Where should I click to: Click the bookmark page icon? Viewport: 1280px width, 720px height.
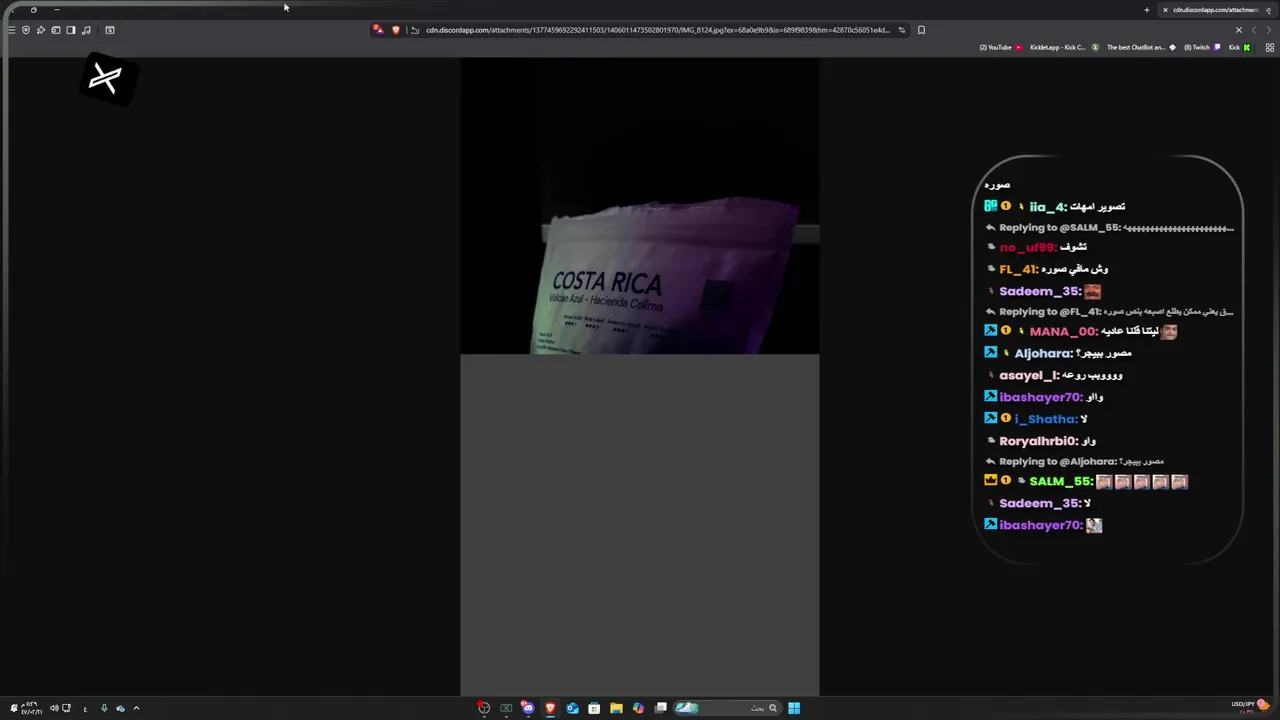pos(921,30)
